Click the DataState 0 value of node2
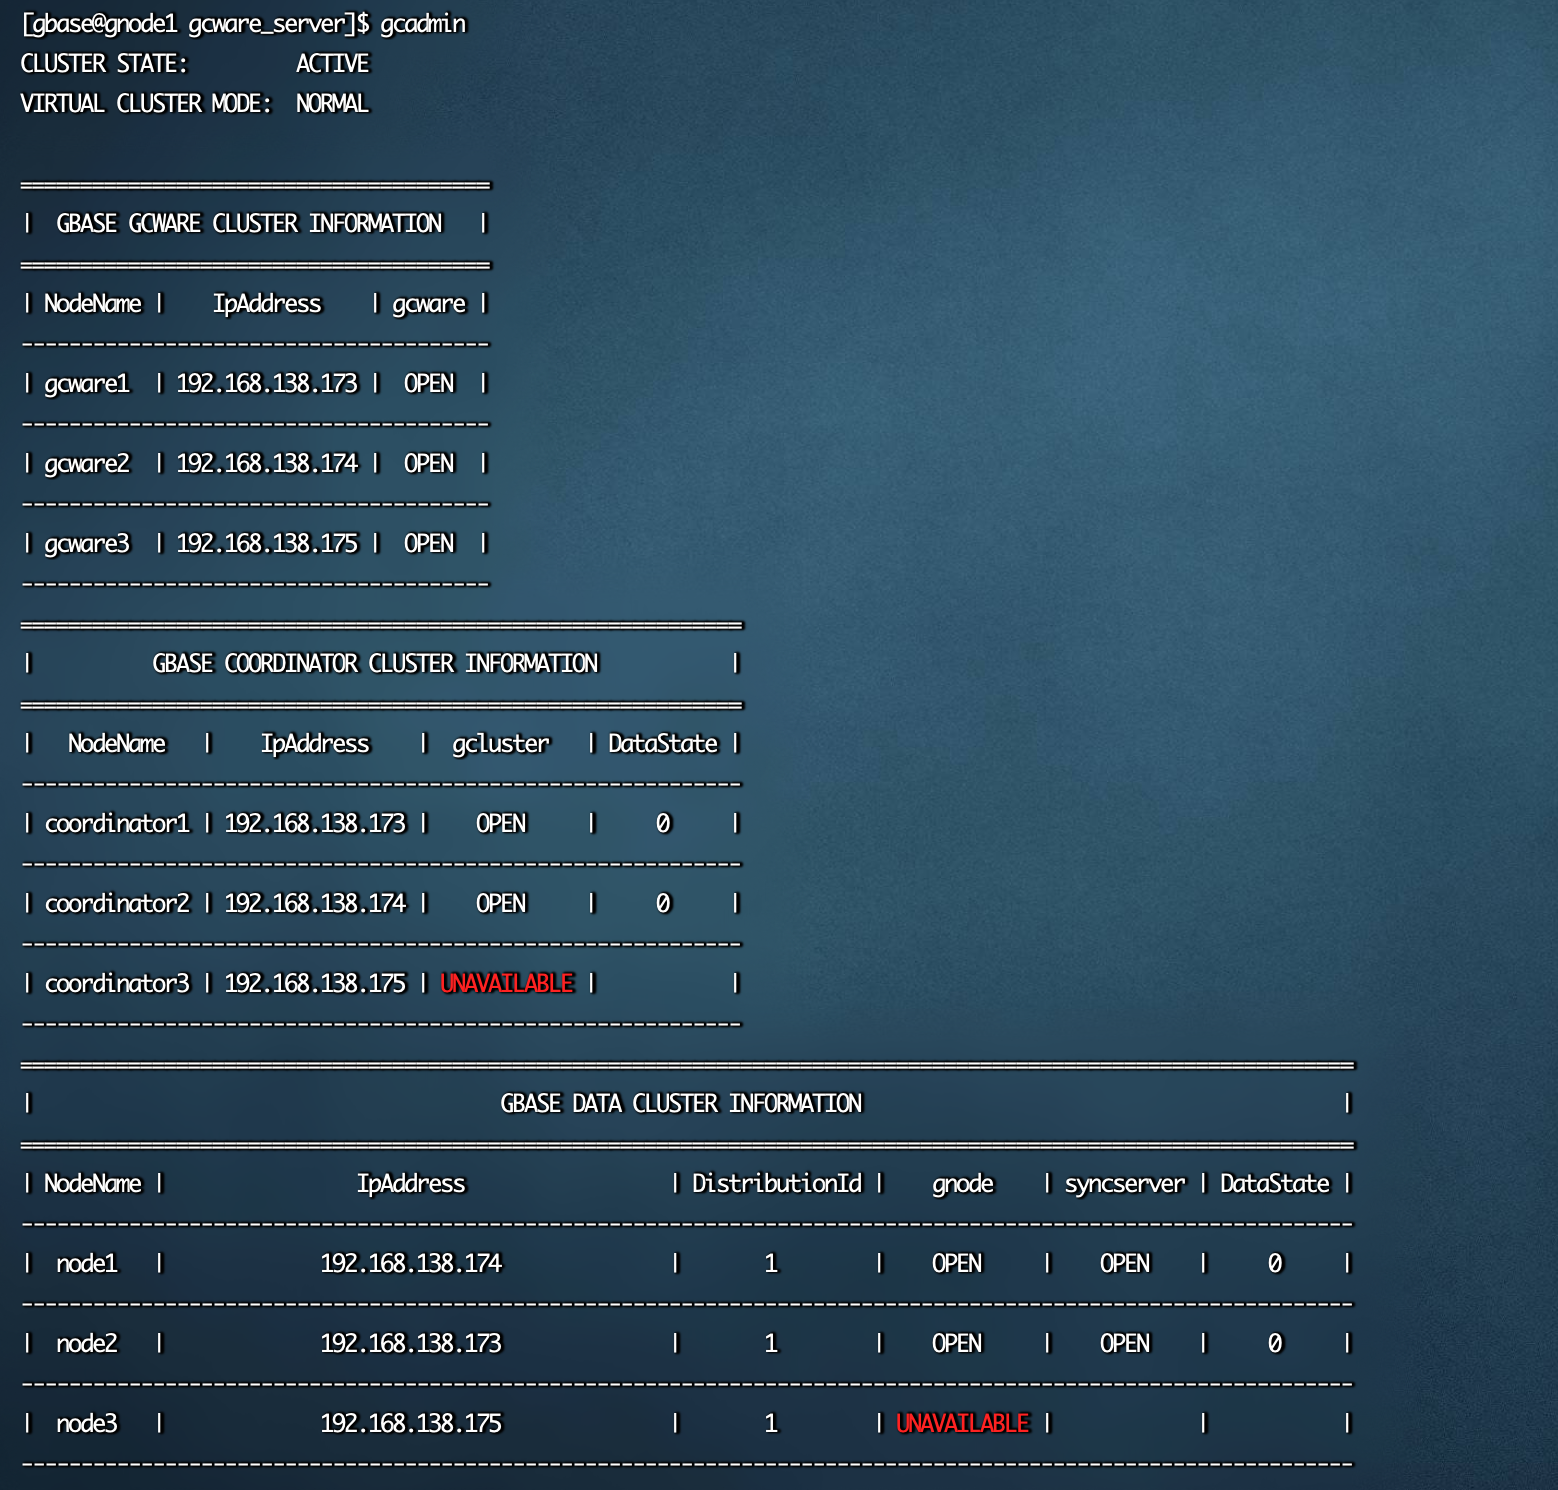1558x1490 pixels. [x=1275, y=1344]
